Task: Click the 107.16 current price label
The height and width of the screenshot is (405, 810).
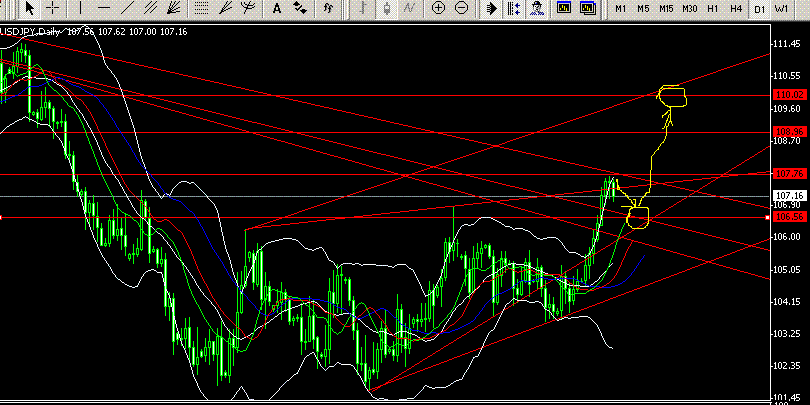Action: click(x=790, y=195)
